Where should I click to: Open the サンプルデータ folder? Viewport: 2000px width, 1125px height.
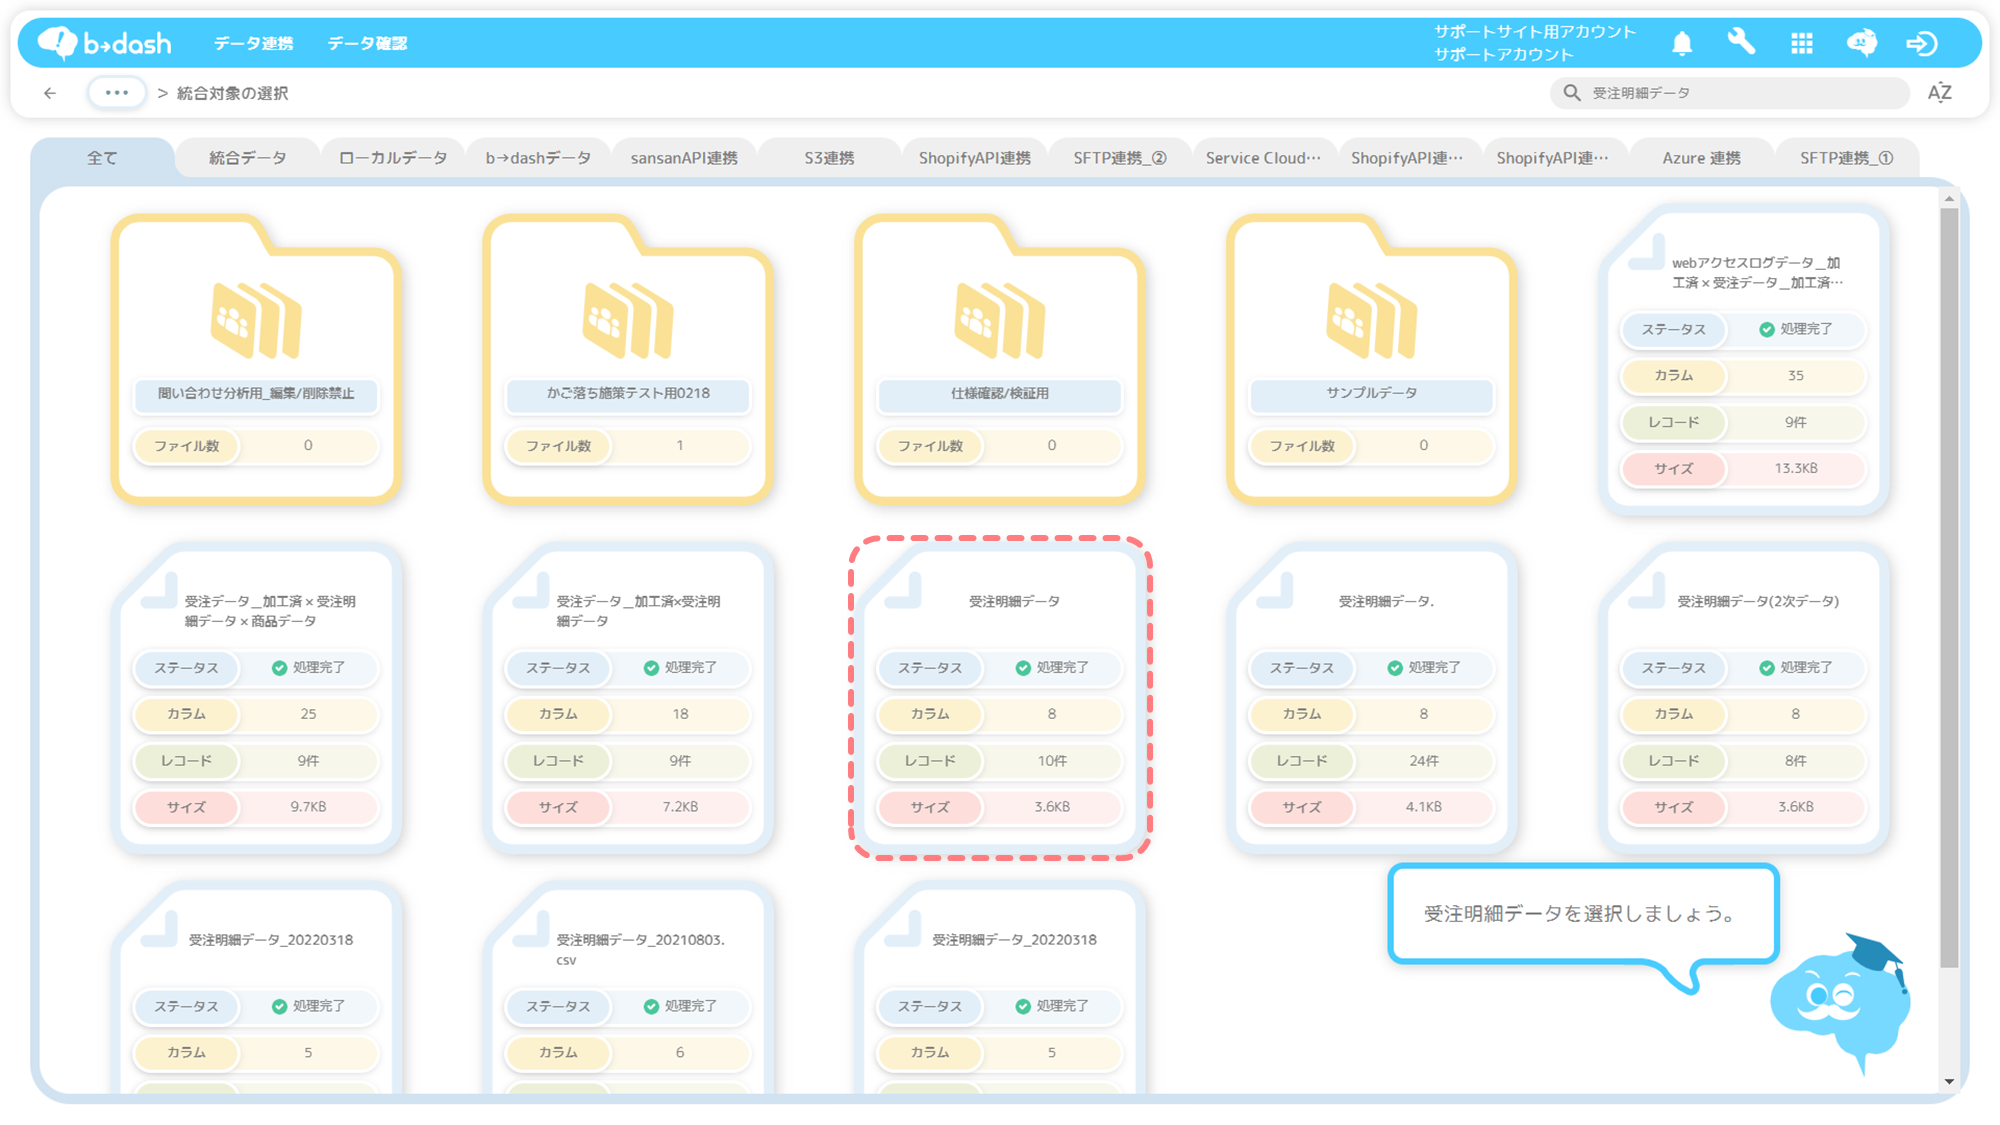pos(1372,358)
